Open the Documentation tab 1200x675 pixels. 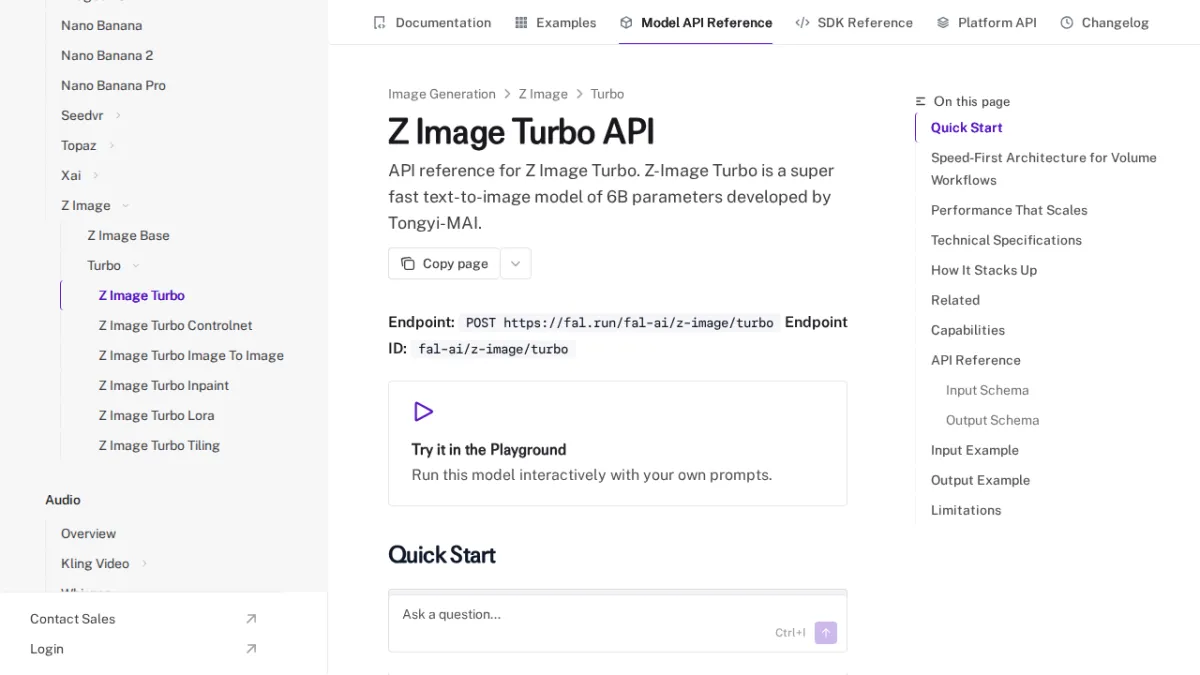click(432, 22)
